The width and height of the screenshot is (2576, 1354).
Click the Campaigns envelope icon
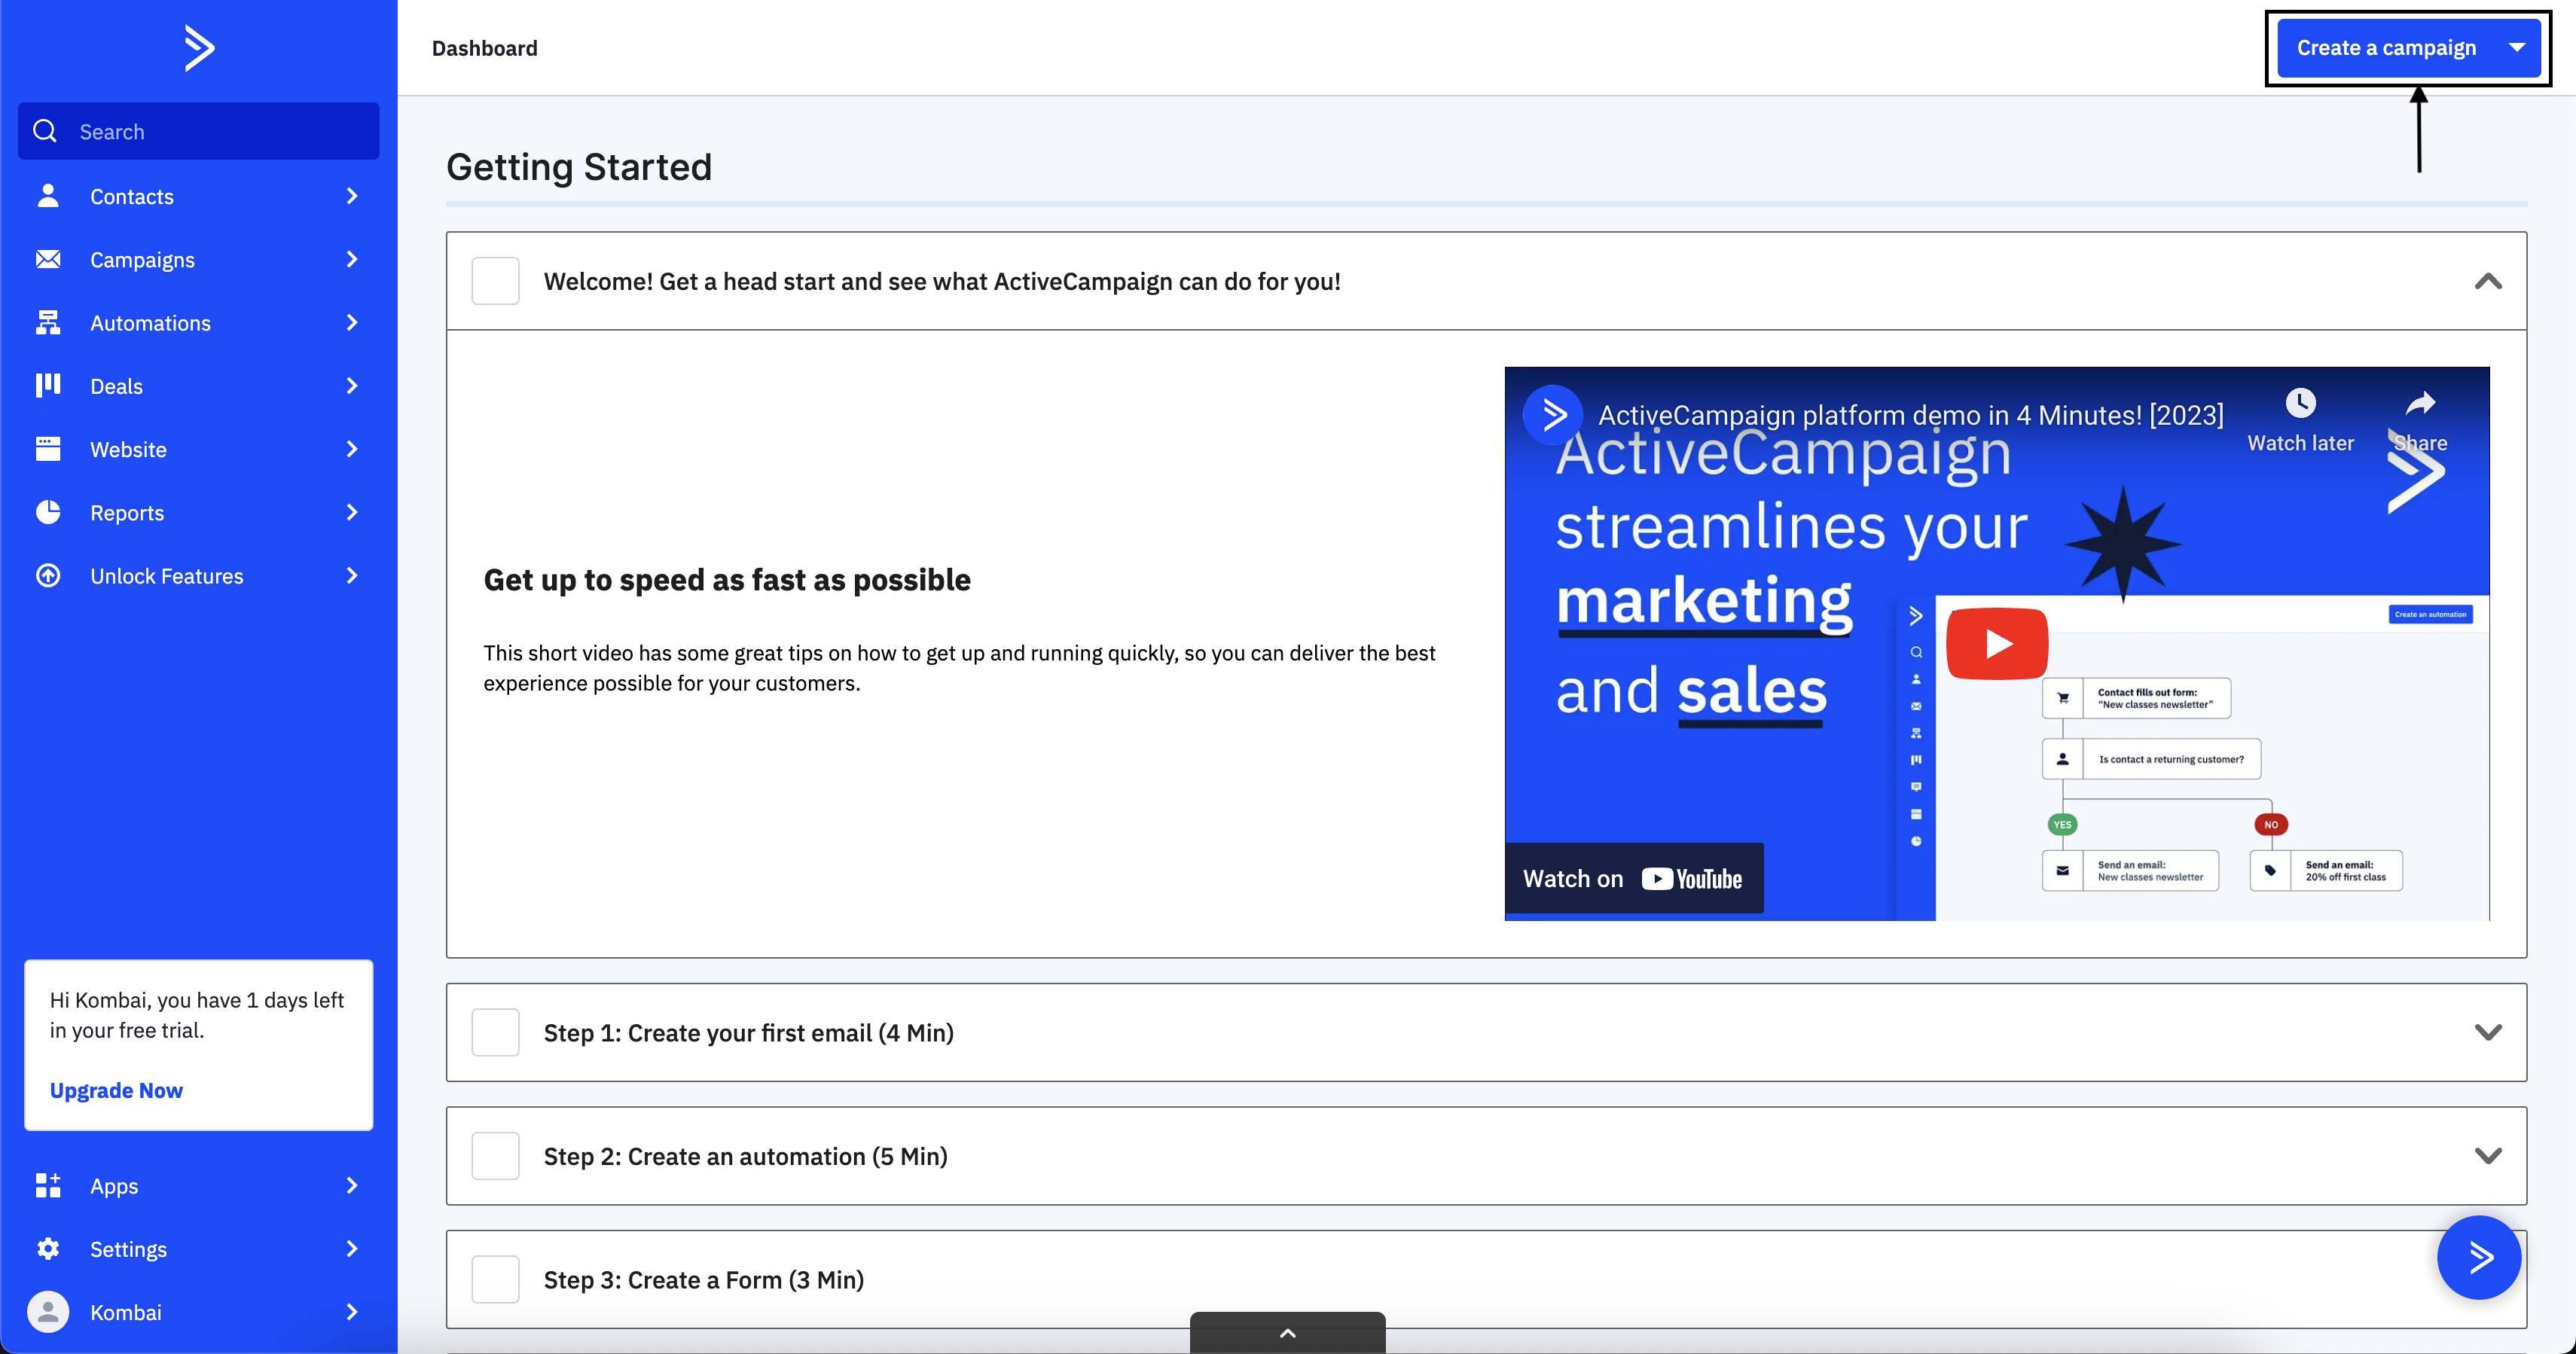pos(48,259)
